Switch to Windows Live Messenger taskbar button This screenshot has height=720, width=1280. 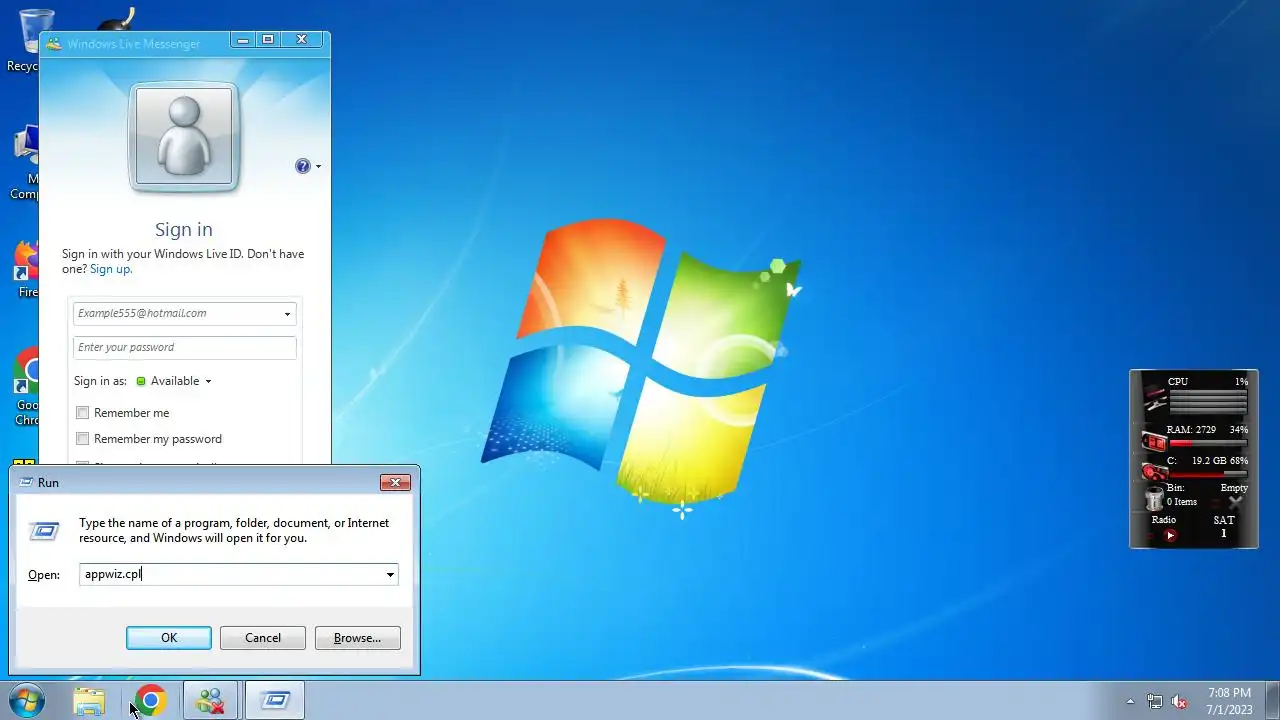tap(211, 701)
